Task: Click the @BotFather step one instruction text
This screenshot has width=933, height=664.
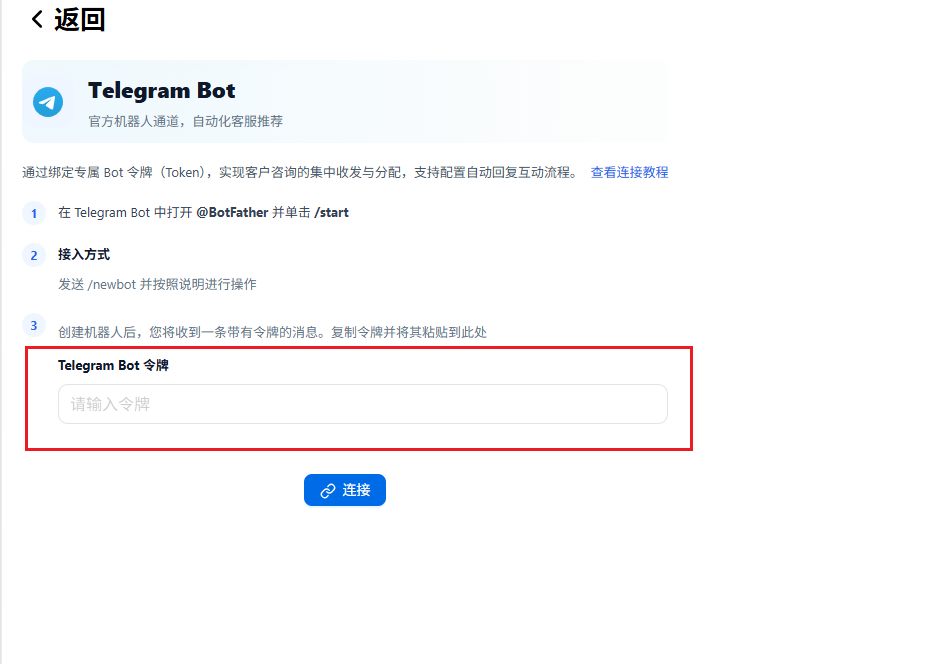Action: (203, 212)
